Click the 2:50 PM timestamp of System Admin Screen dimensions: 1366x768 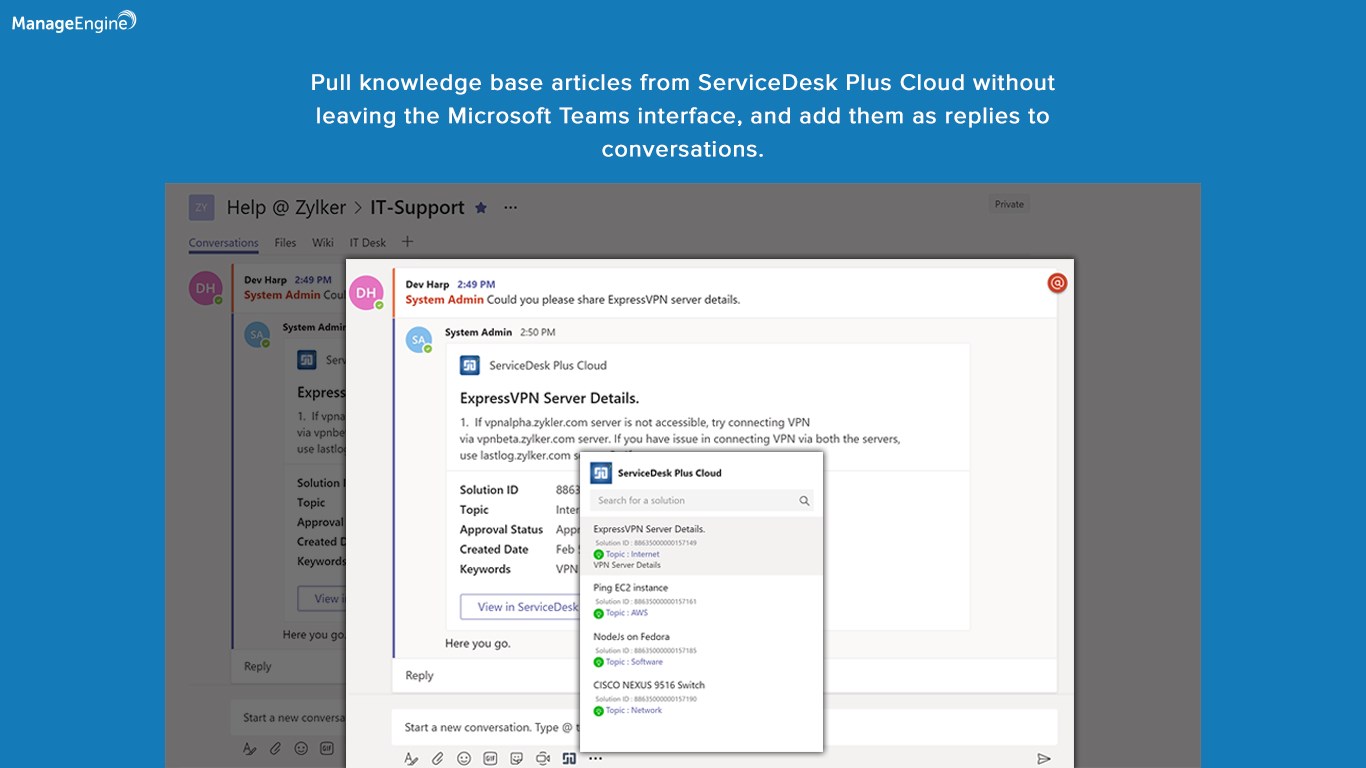tap(538, 332)
